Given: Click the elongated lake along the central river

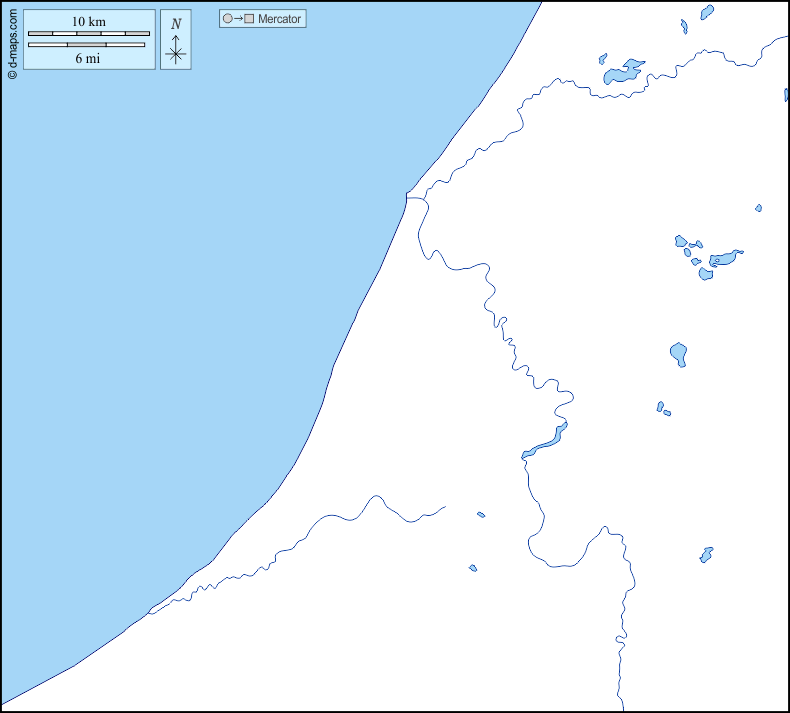Looking at the screenshot, I should point(545,442).
